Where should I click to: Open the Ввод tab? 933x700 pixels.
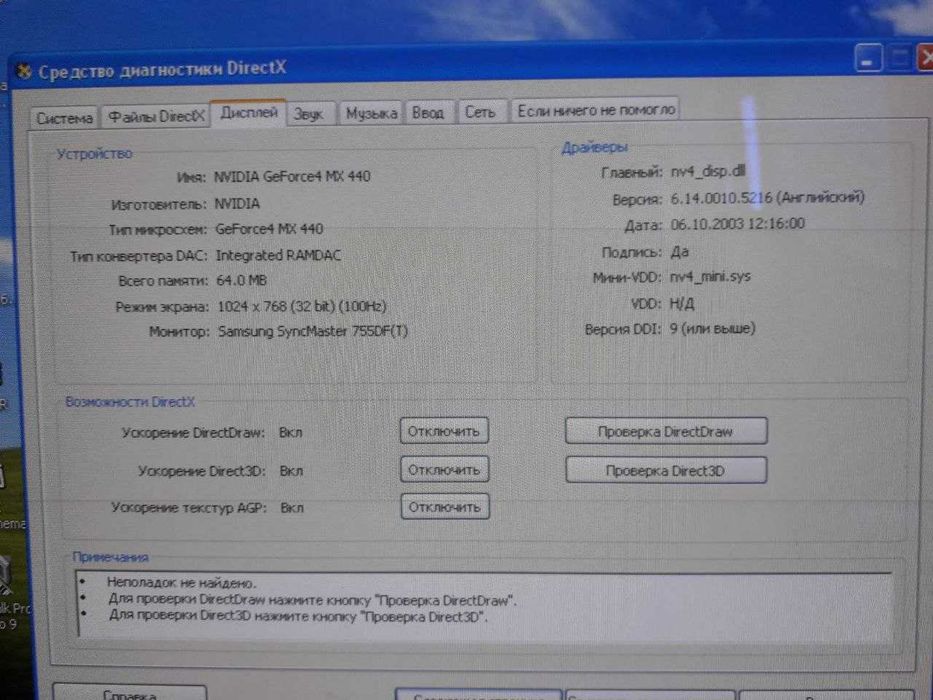tap(428, 112)
